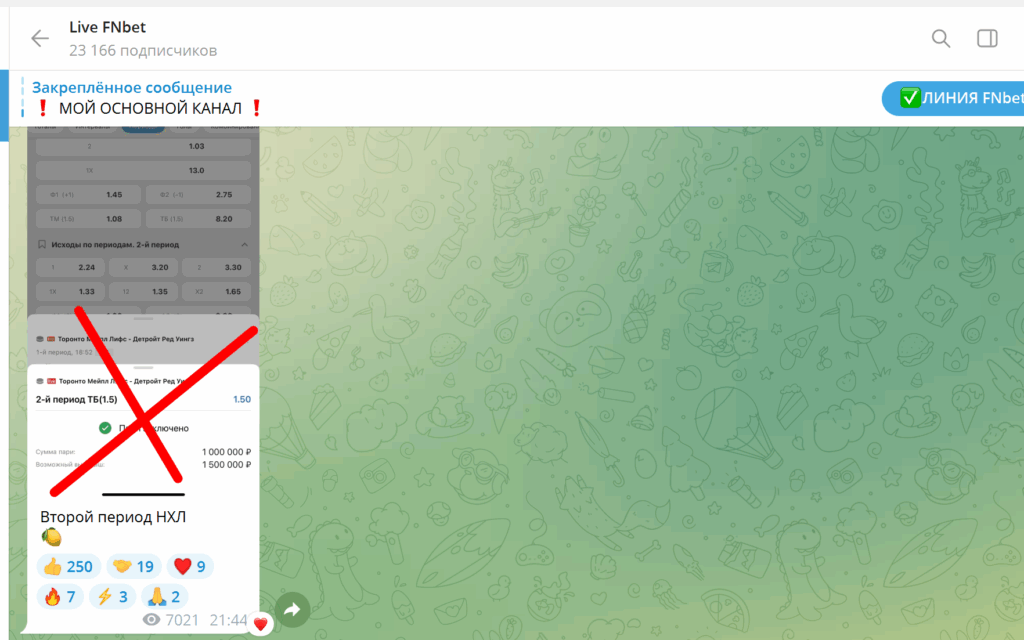Click the small heart quick-reaction icon

click(260, 624)
